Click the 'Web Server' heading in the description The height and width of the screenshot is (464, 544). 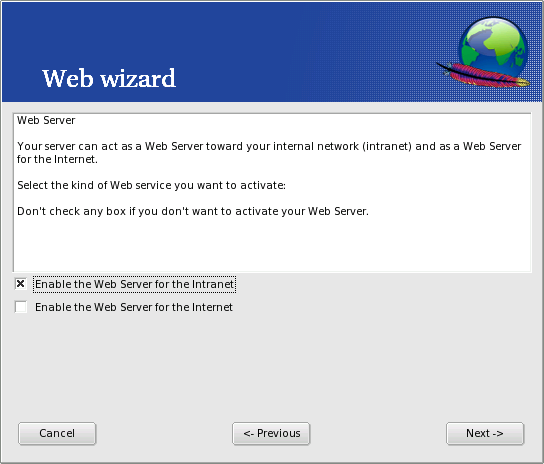coord(46,120)
